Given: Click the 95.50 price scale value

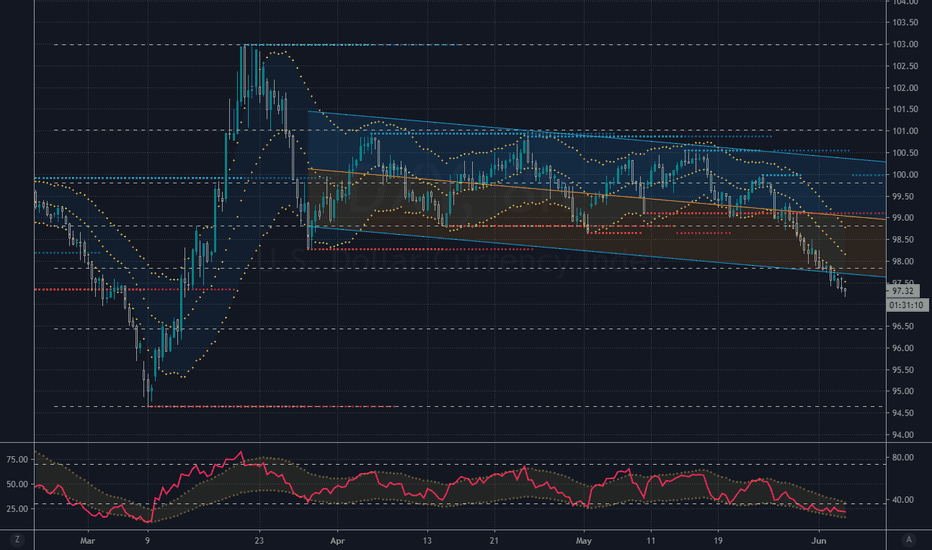Looking at the screenshot, I should click(x=903, y=370).
